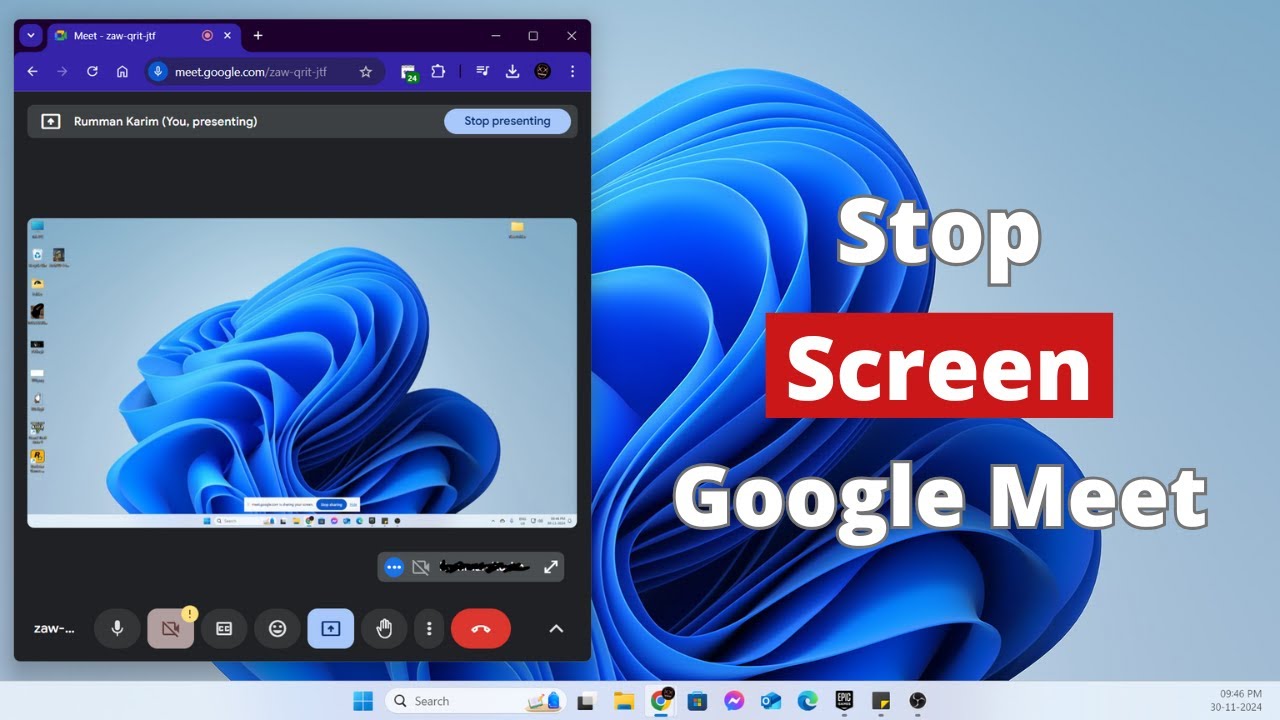Image resolution: width=1280 pixels, height=720 pixels.
Task: Click the camera-off icon on the self tile
Action: (x=421, y=567)
